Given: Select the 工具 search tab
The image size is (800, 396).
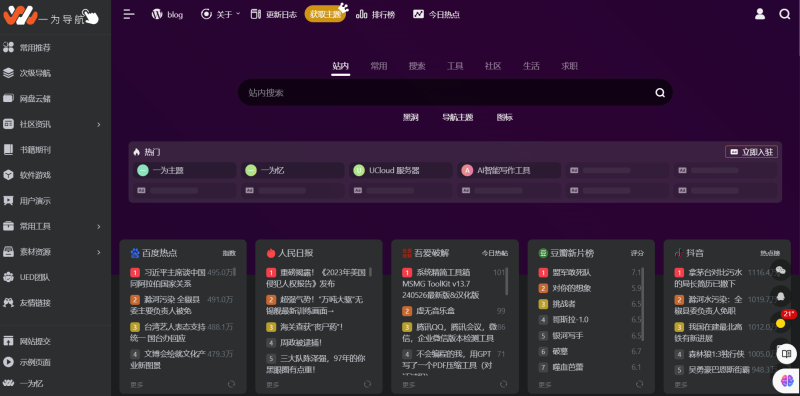Looking at the screenshot, I should [x=455, y=66].
